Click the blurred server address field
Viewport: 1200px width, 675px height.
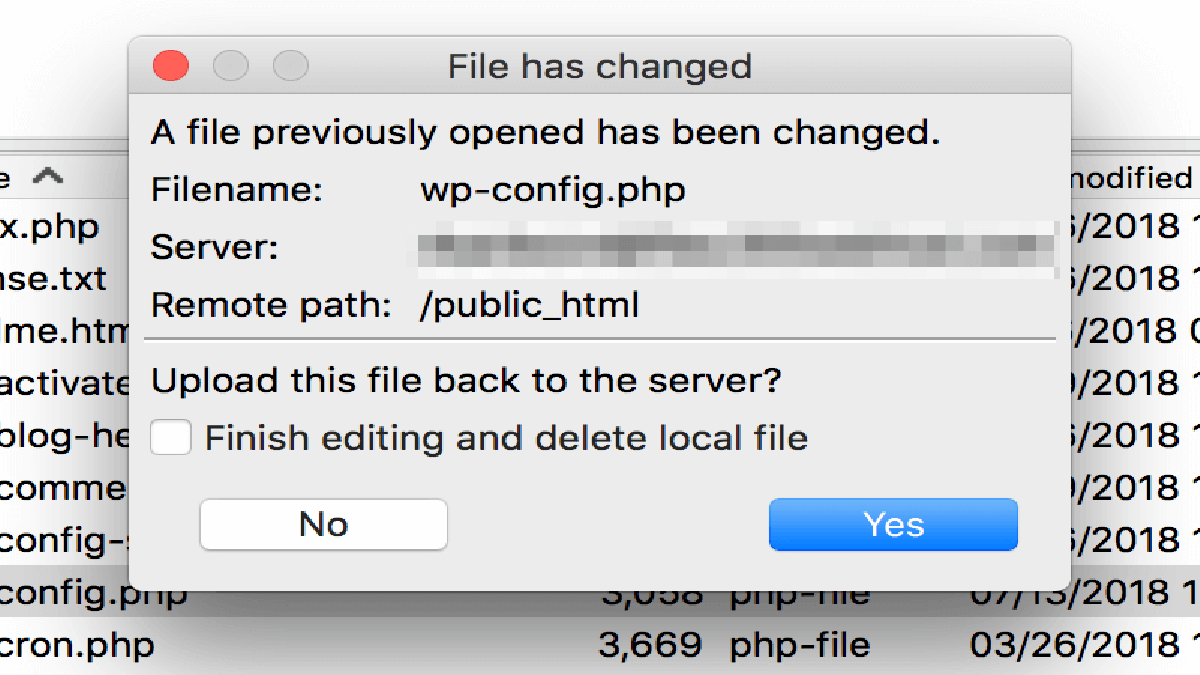[738, 248]
